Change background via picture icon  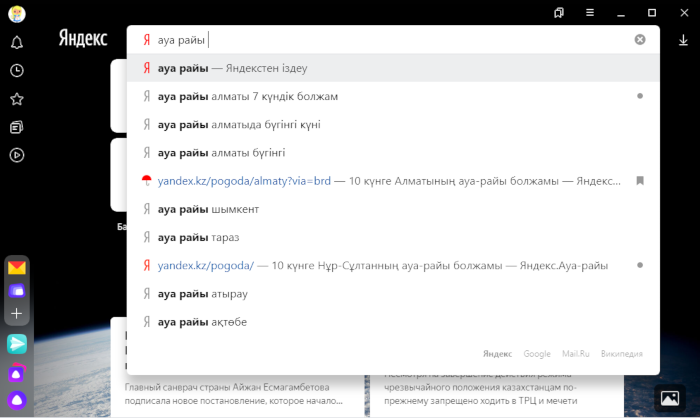tap(670, 398)
